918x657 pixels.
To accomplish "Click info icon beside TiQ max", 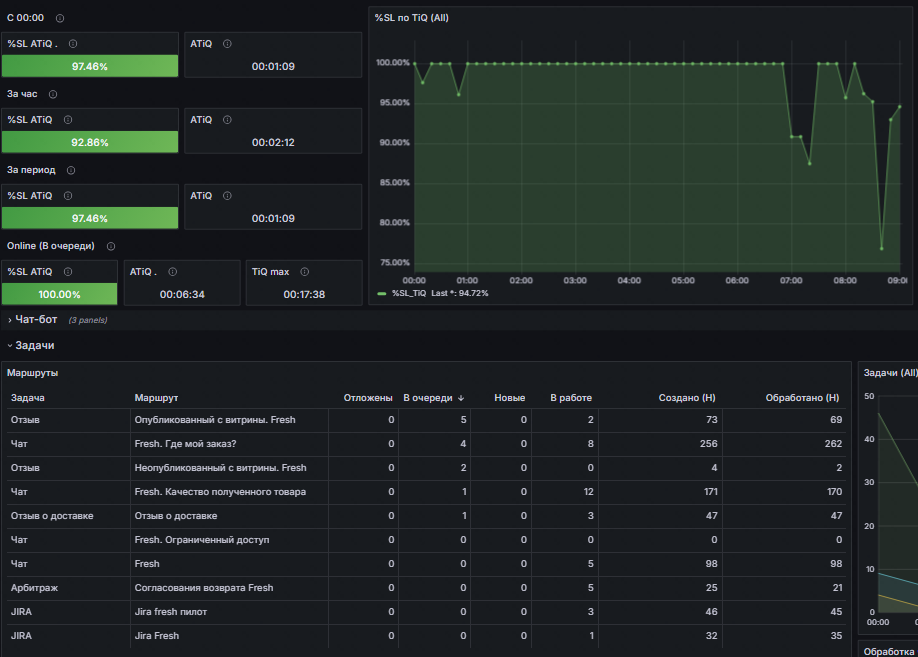I will coord(304,272).
